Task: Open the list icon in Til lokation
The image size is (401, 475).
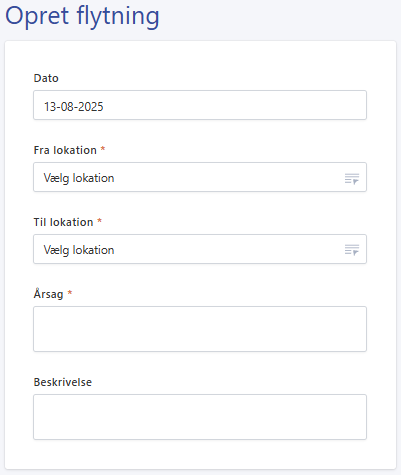Action: pos(352,249)
